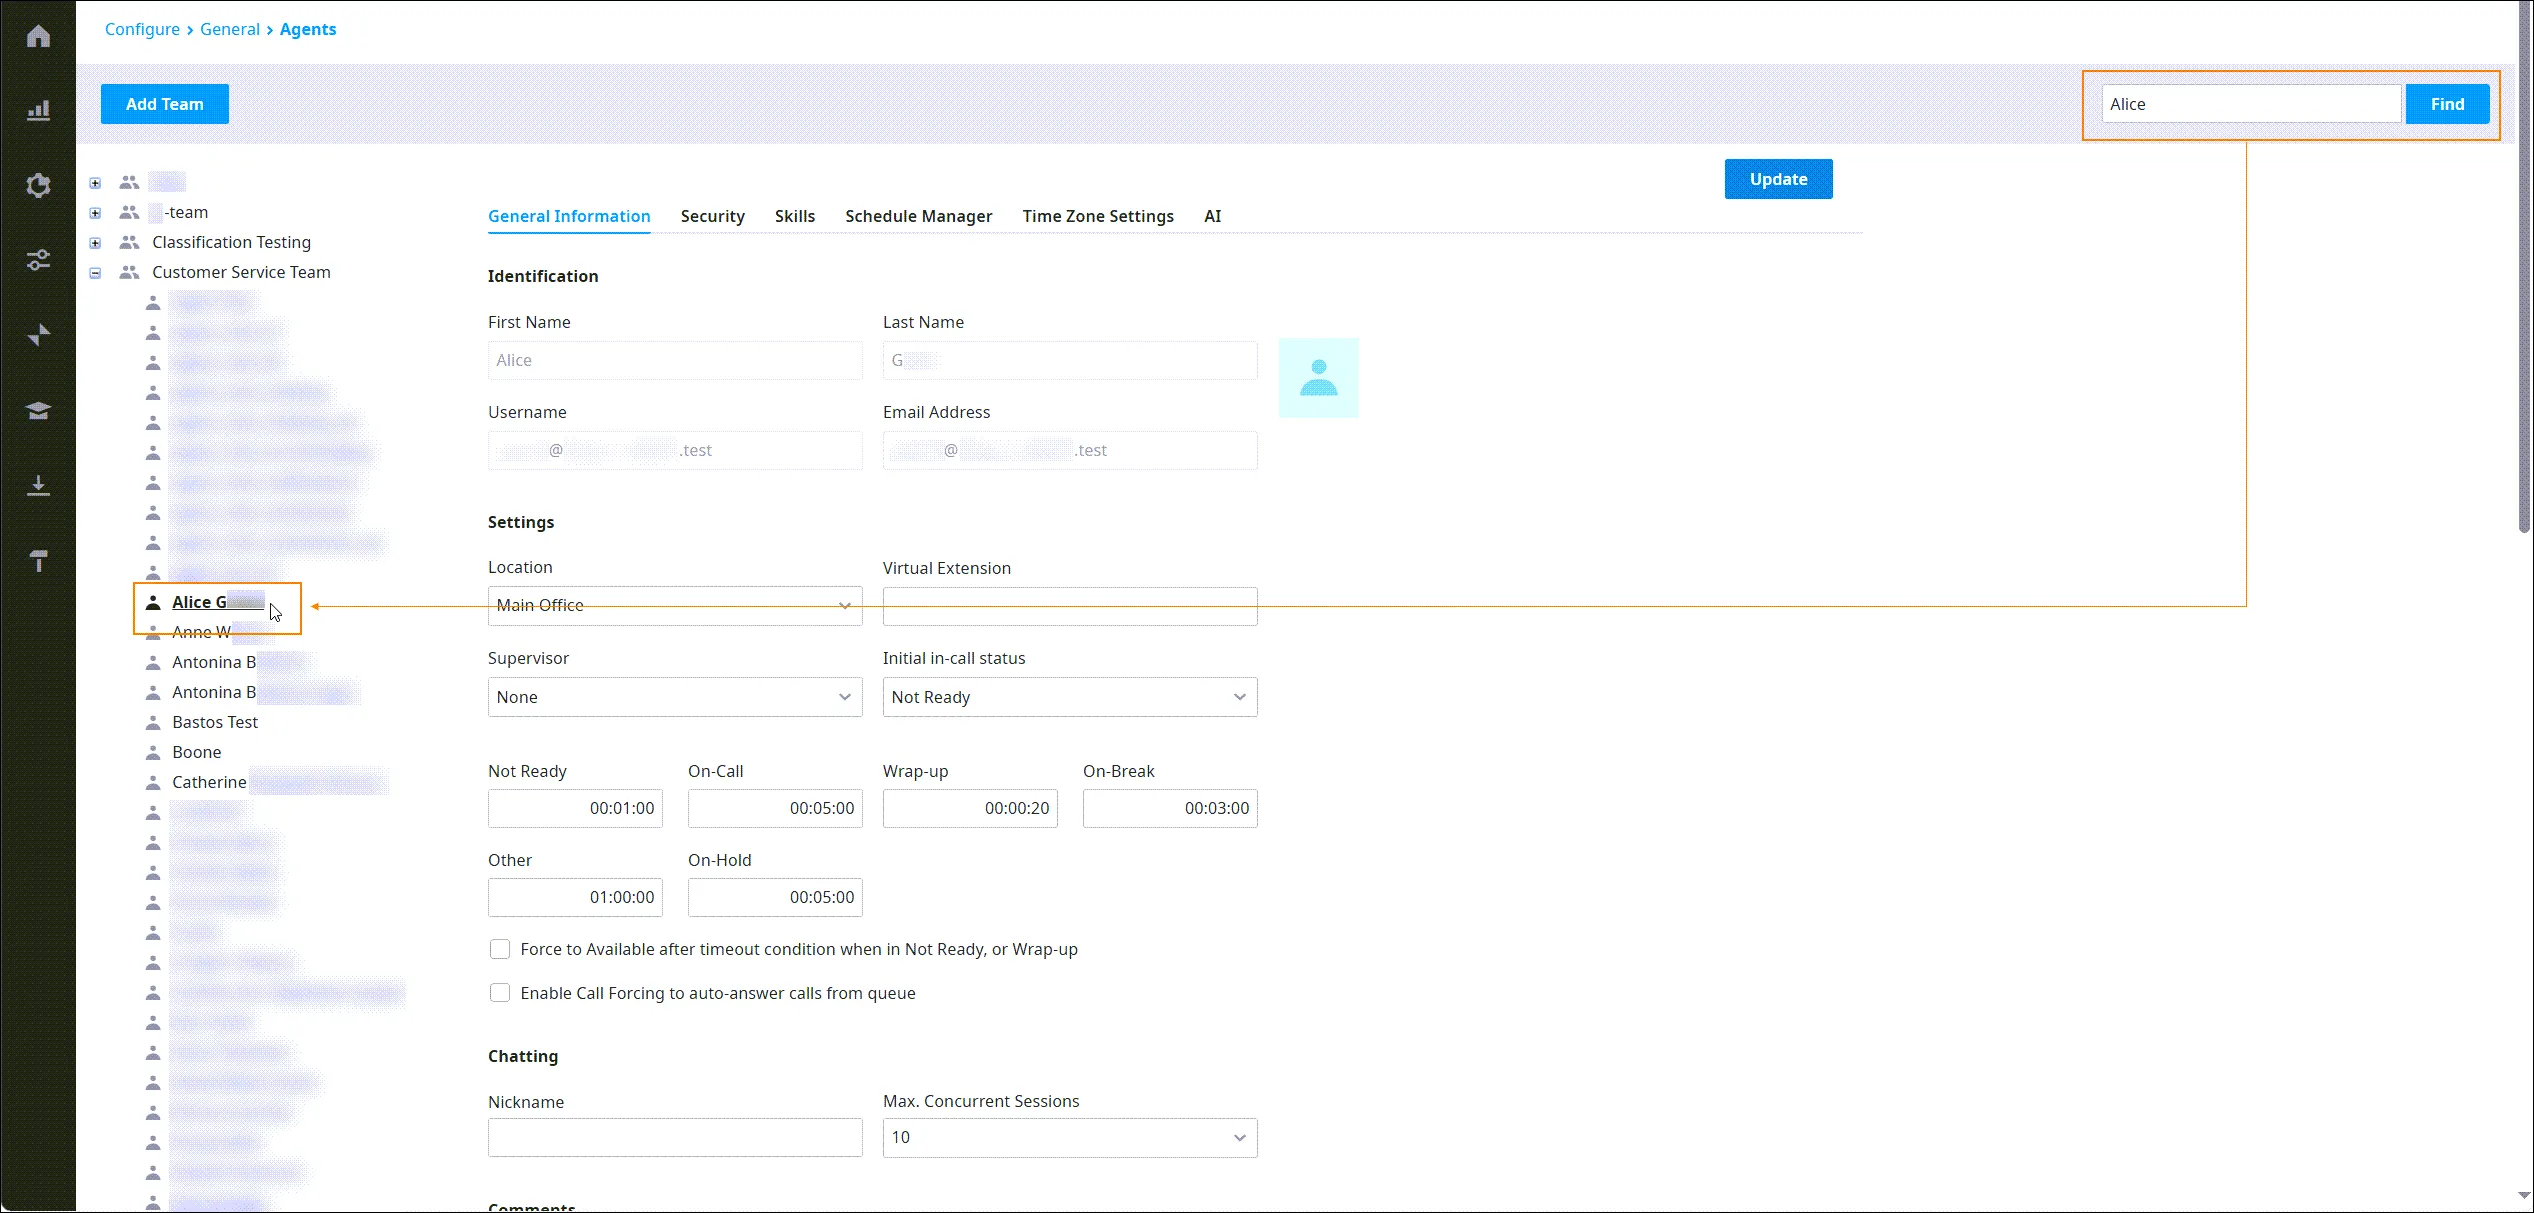The height and width of the screenshot is (1213, 2534).
Task: Enable Call Forcing auto-answer checkbox
Action: [500, 993]
